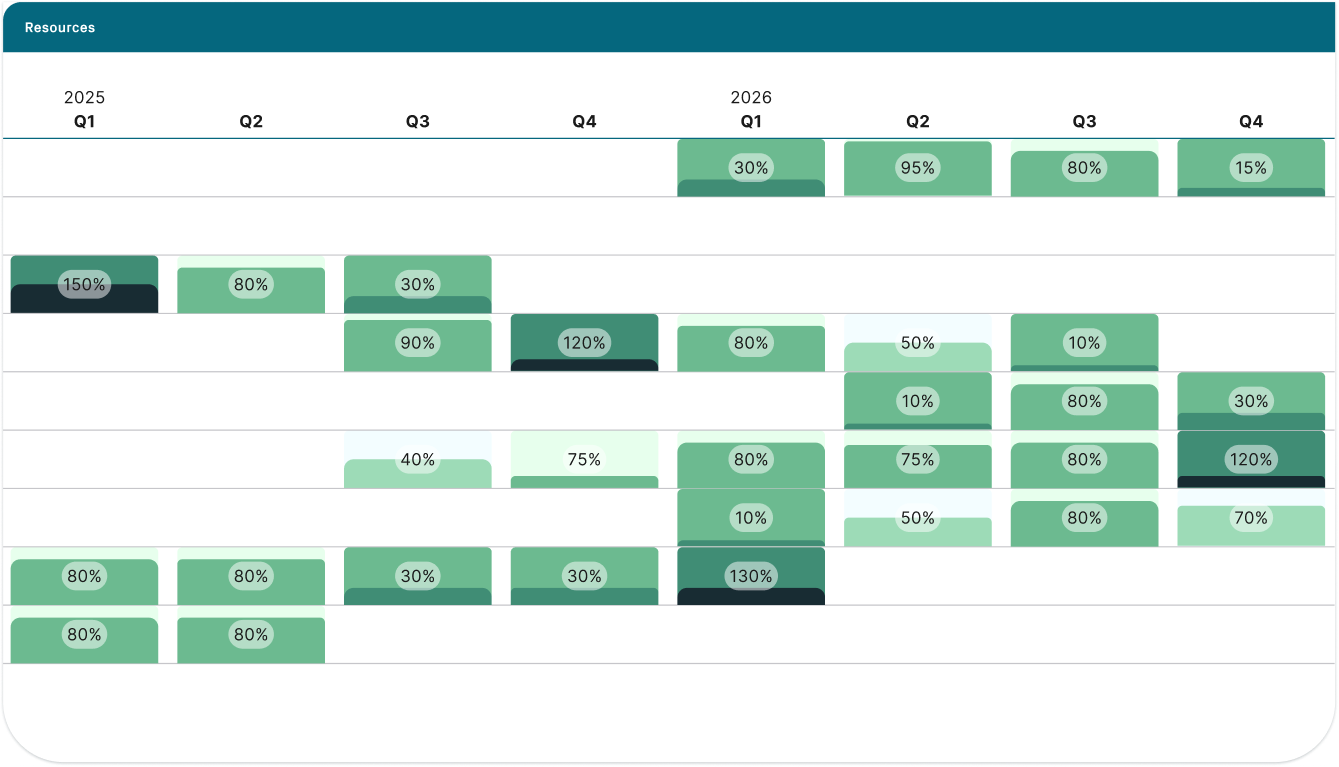Select the 95% allocation cell

click(x=918, y=168)
